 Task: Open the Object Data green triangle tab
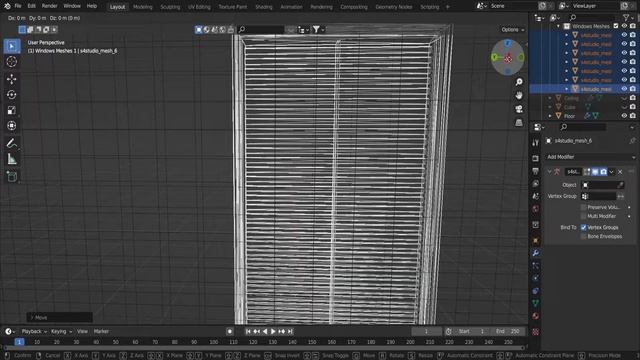tap(536, 303)
